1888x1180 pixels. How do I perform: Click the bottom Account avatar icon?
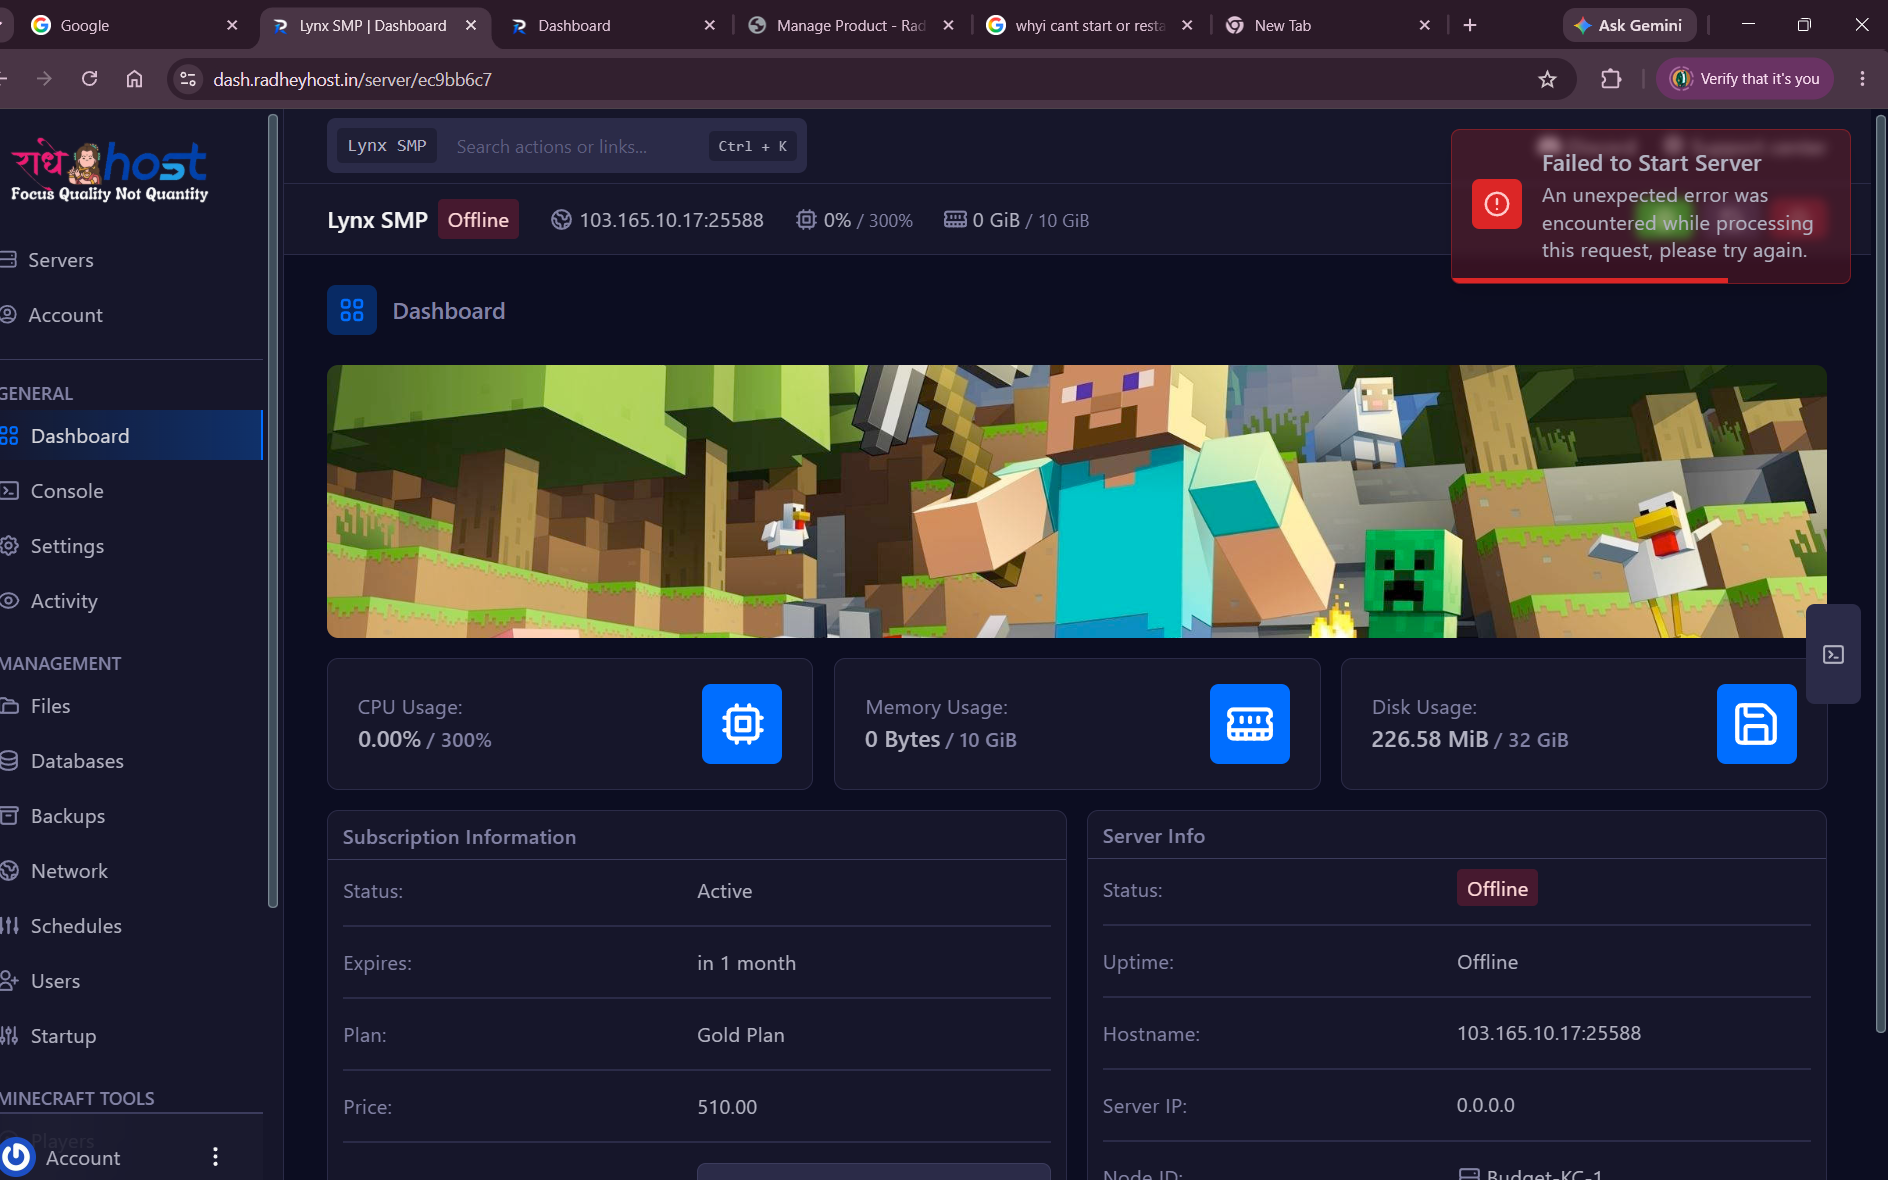(x=17, y=1157)
